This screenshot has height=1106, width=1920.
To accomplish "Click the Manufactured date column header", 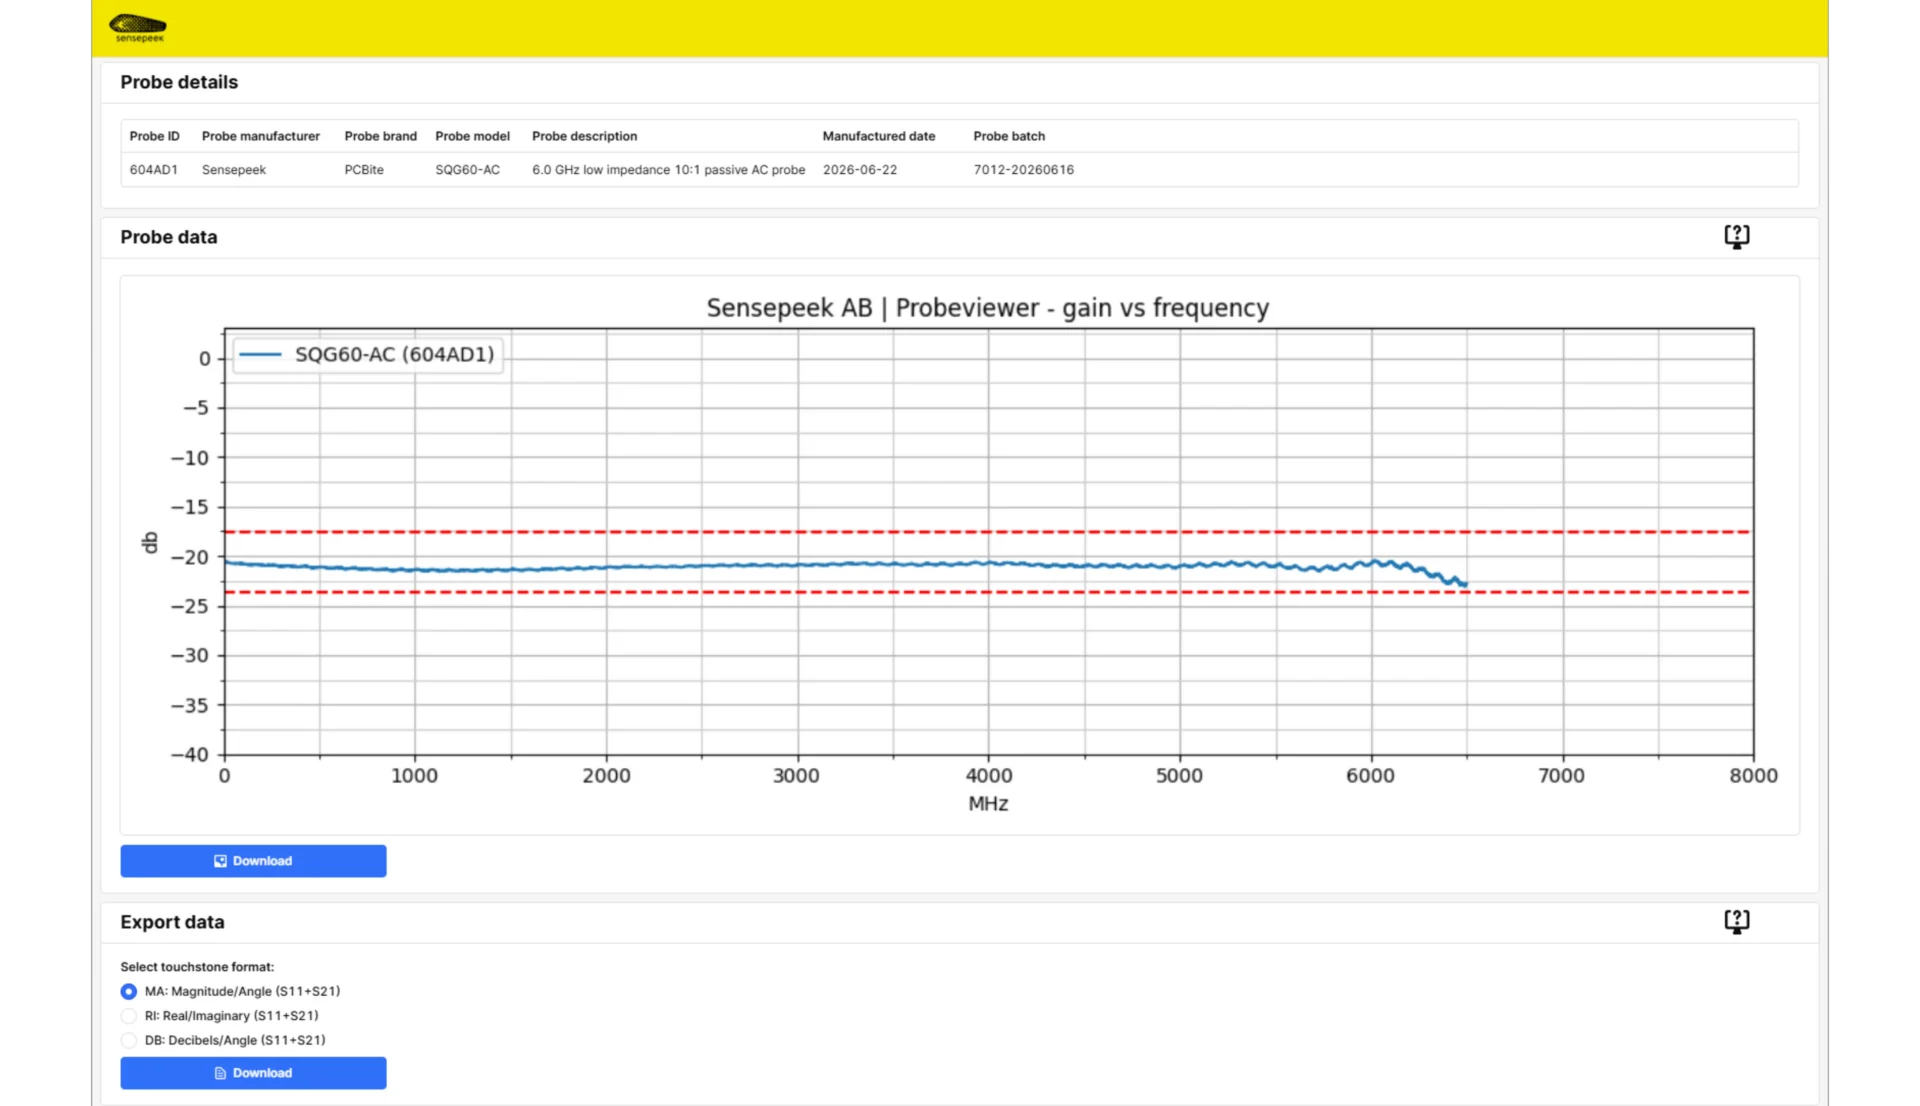I will 879,136.
